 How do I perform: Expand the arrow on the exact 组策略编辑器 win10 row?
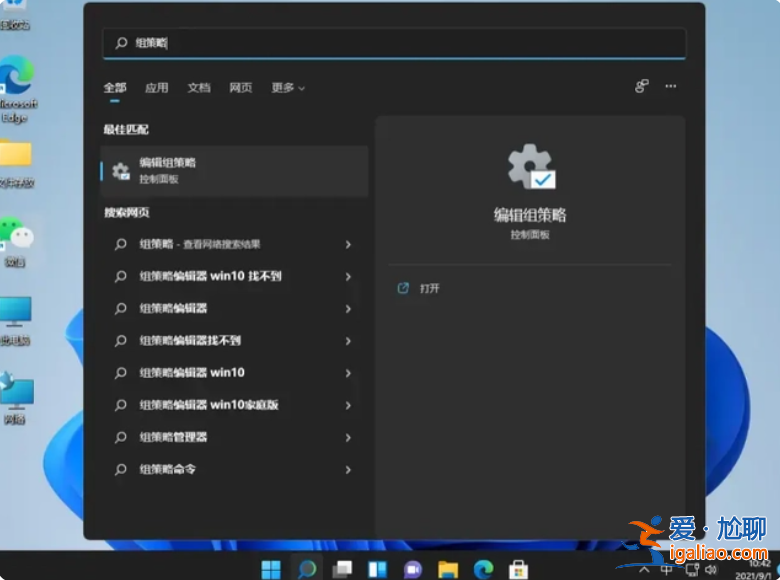(x=348, y=373)
